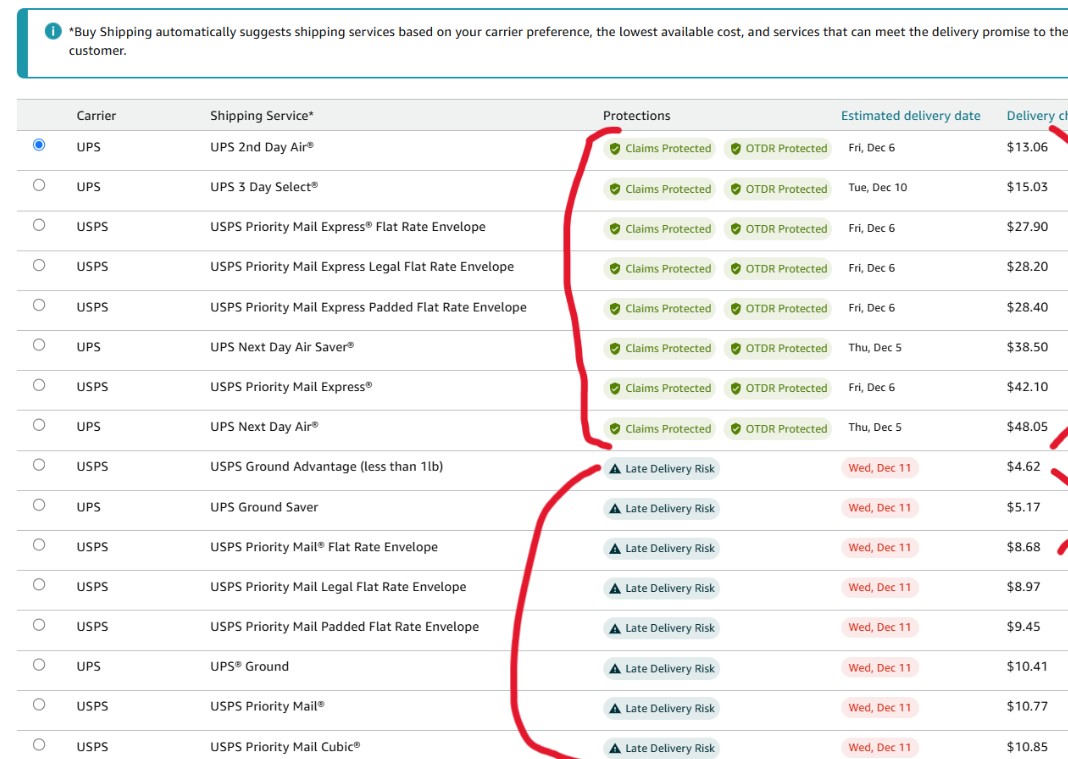Click Late Delivery Risk badge in $8.97 row
The image size is (1068, 759).
pyautogui.click(x=661, y=588)
